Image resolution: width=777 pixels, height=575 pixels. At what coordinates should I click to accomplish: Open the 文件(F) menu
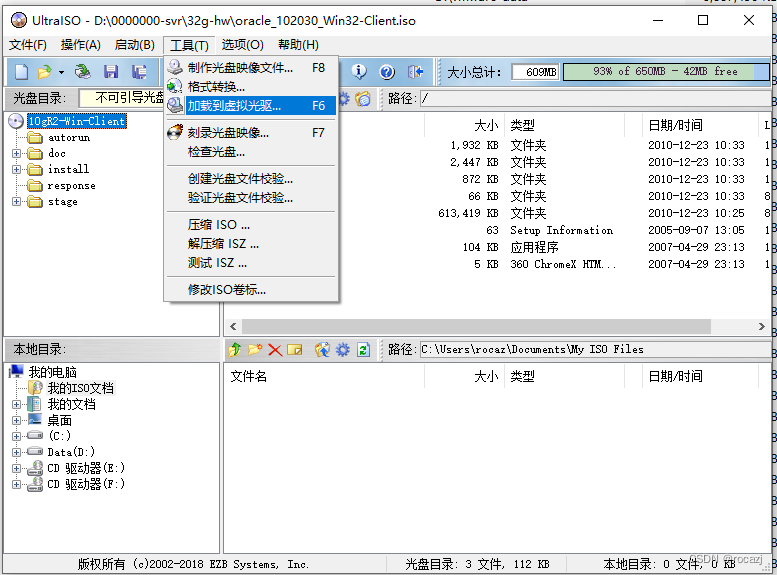pos(28,45)
